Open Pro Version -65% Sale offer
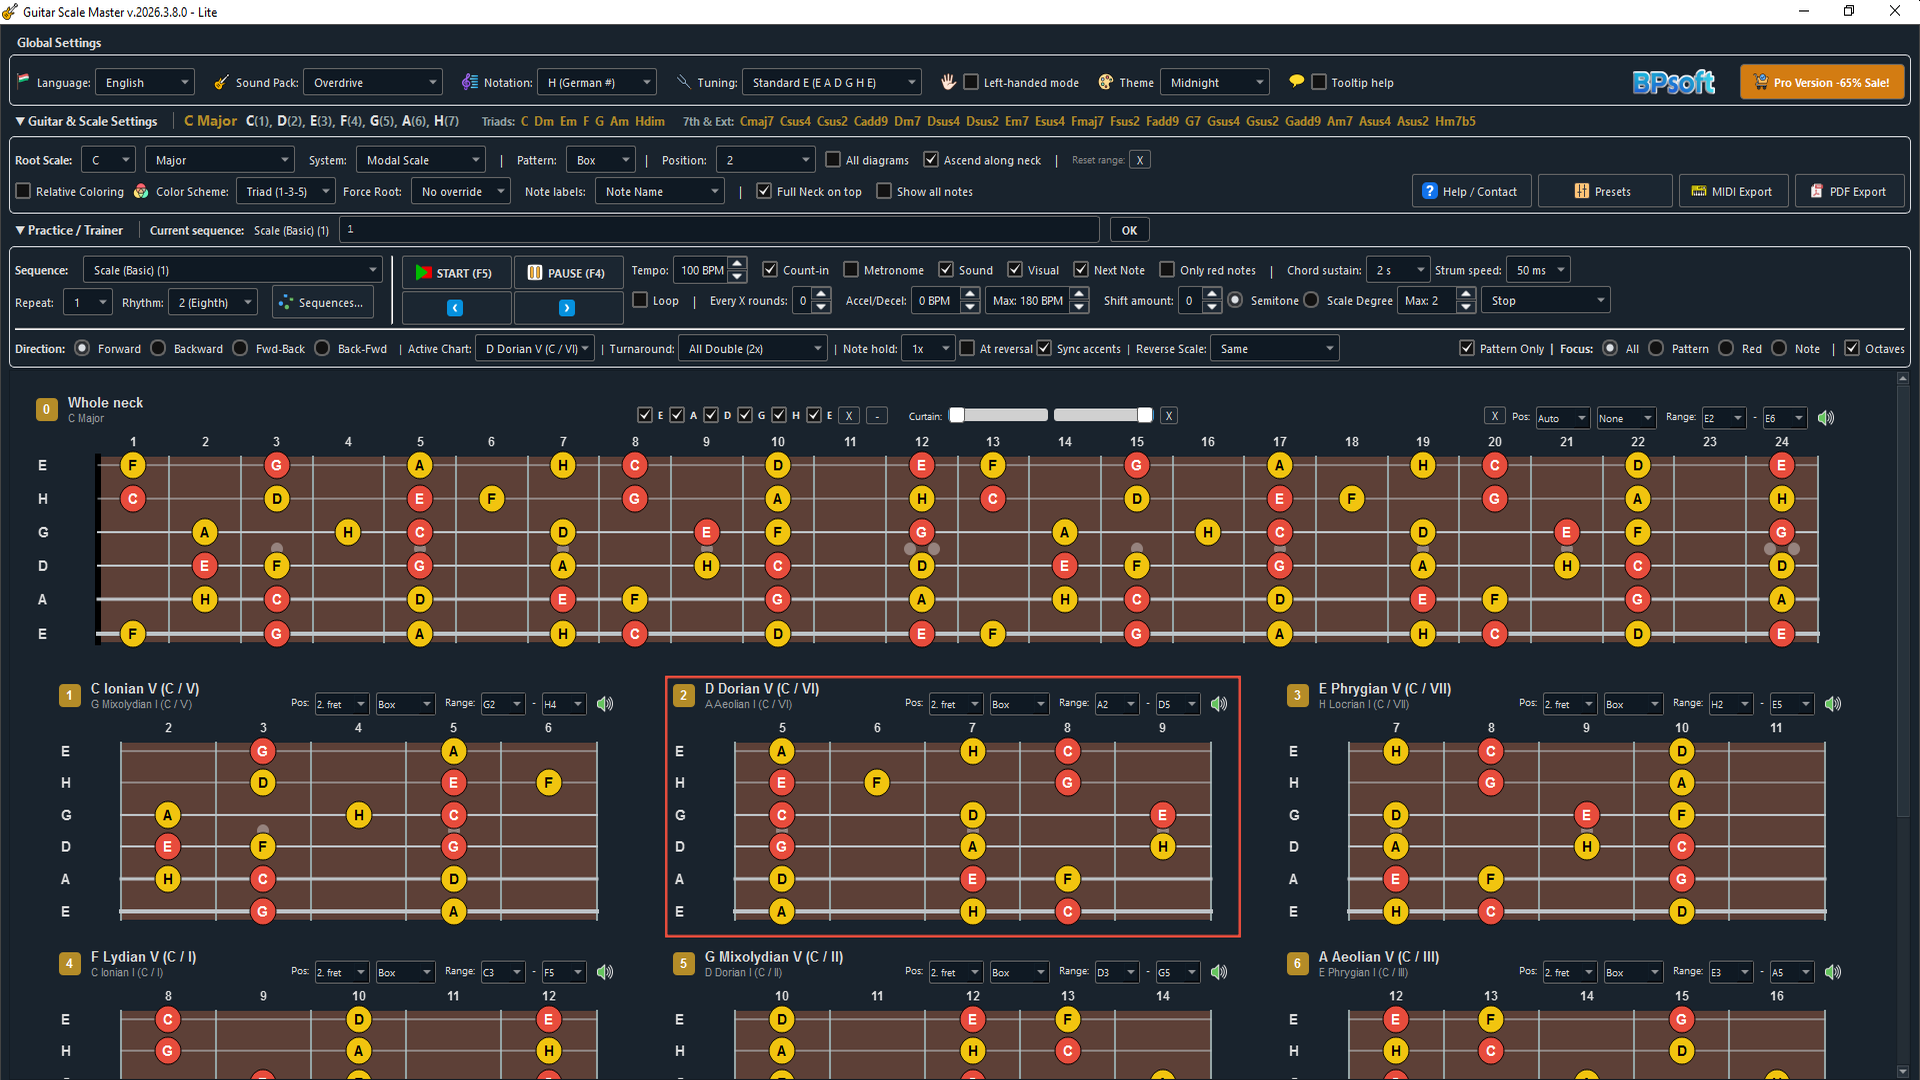The image size is (1920, 1080). coord(1822,82)
